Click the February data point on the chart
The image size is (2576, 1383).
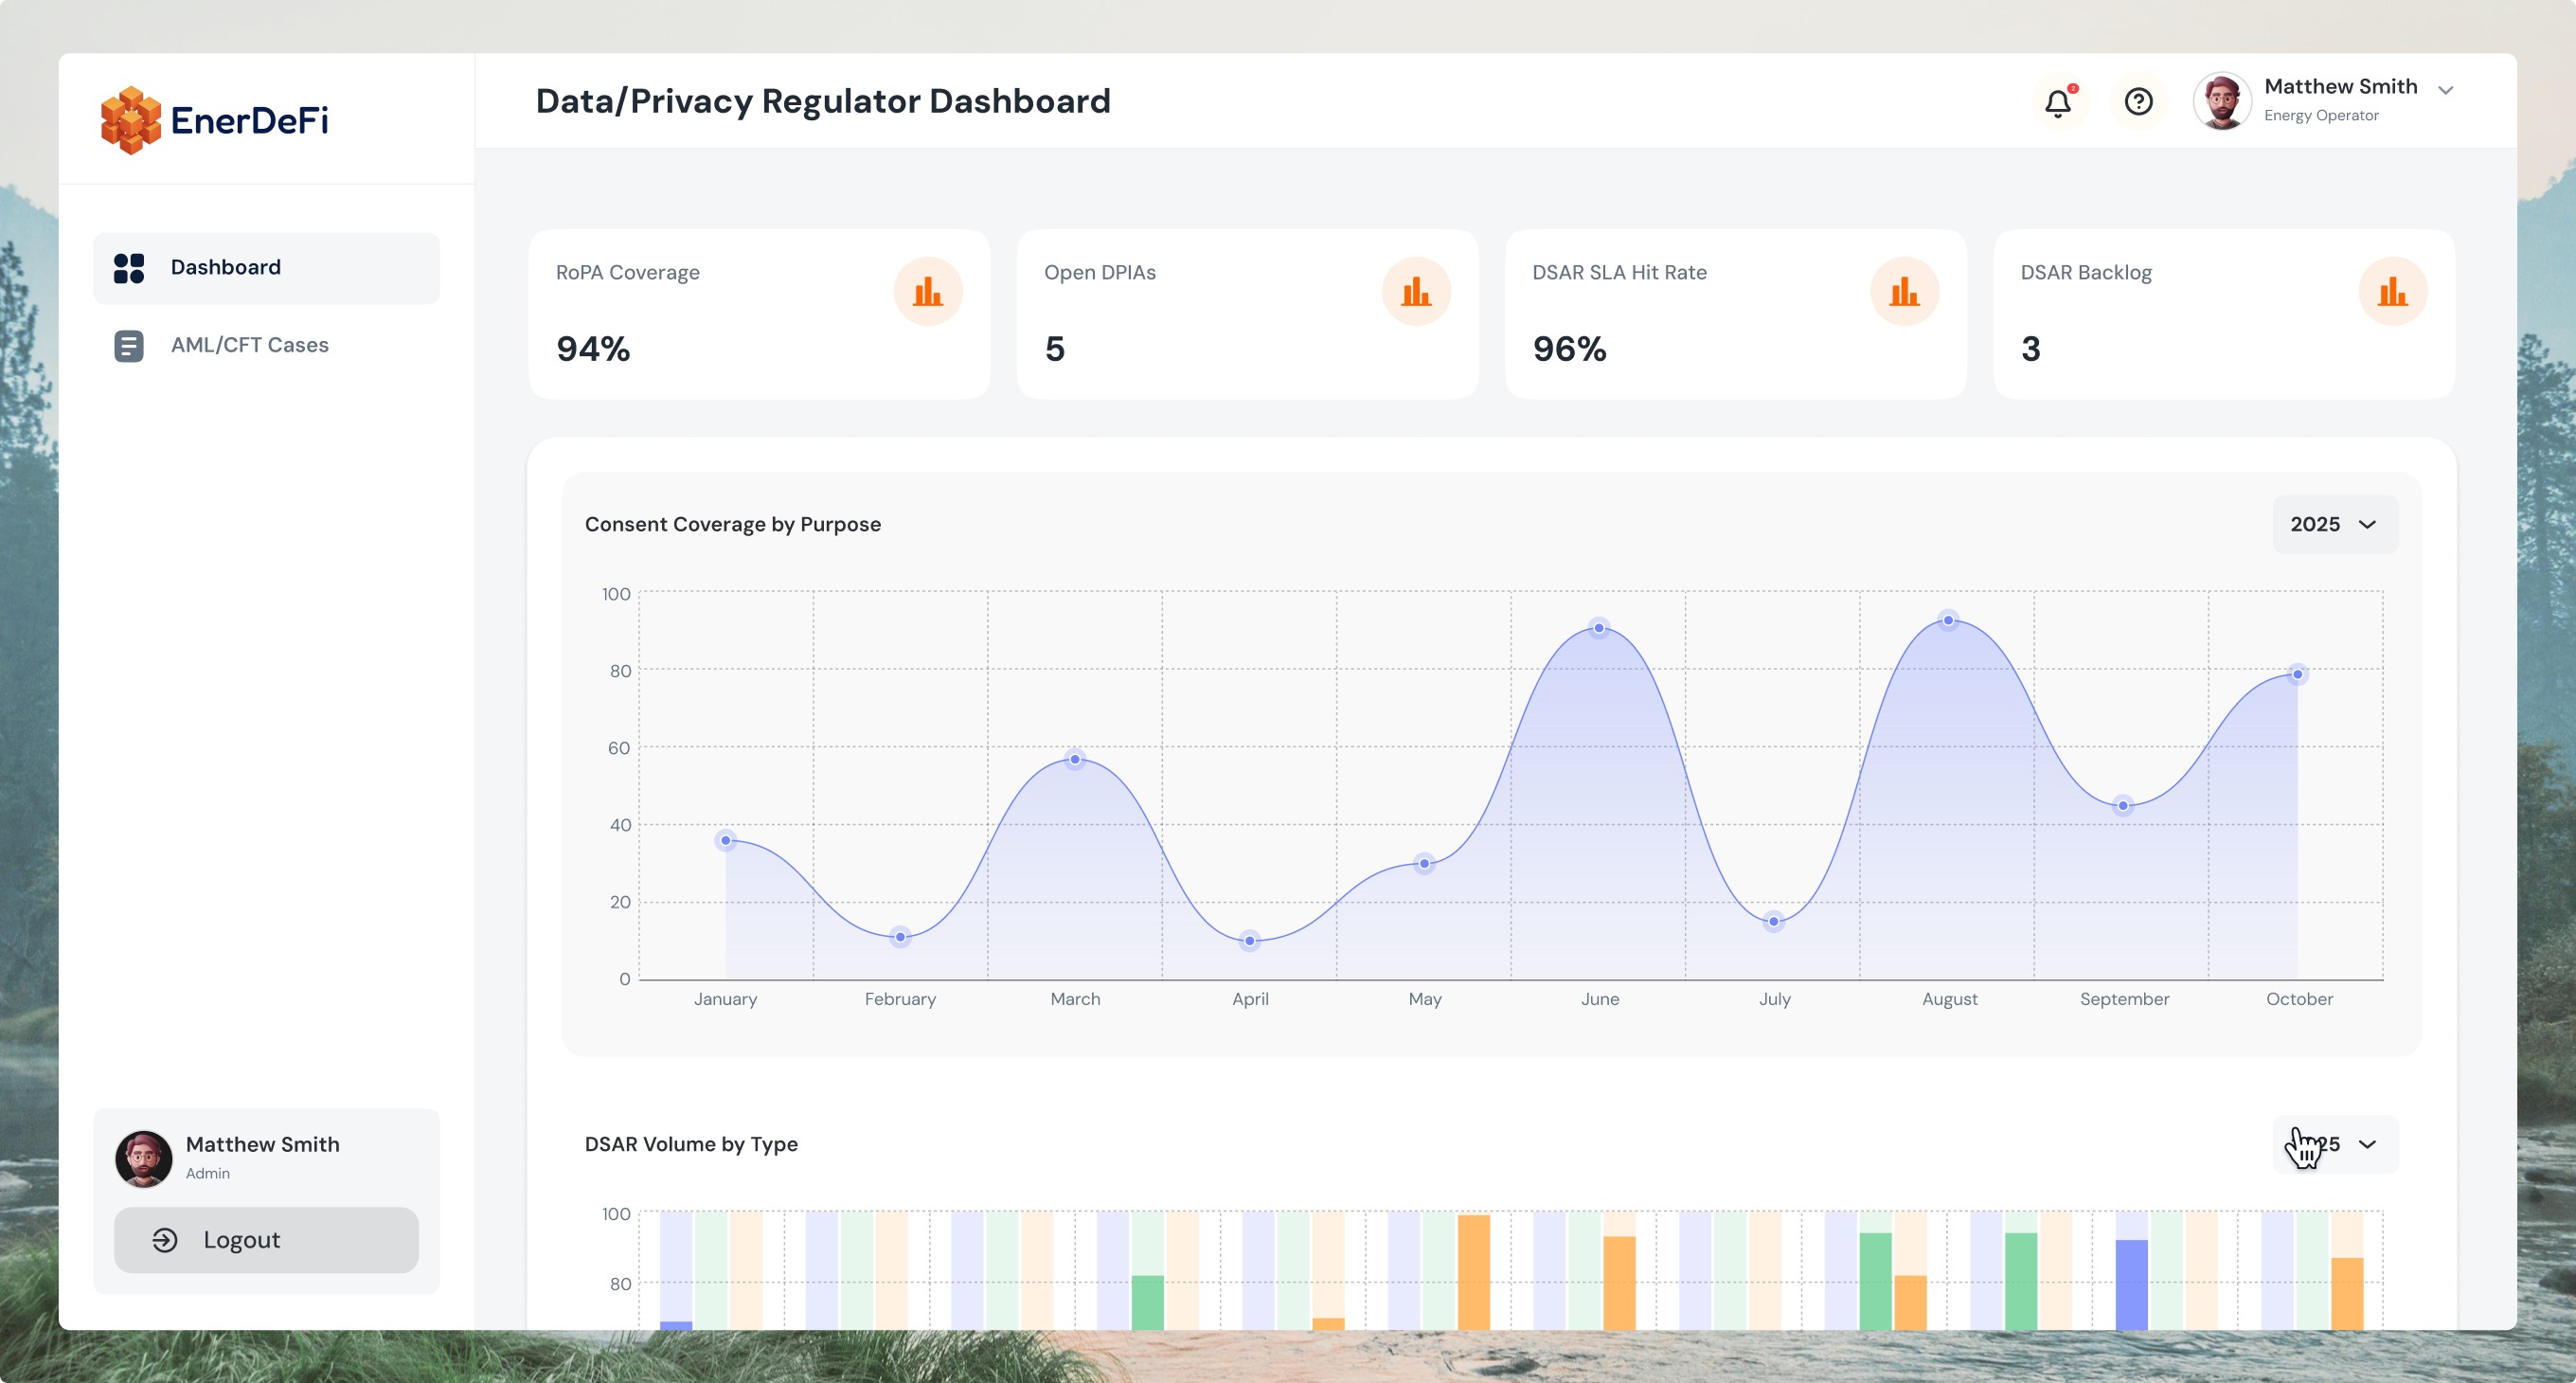pyautogui.click(x=900, y=937)
